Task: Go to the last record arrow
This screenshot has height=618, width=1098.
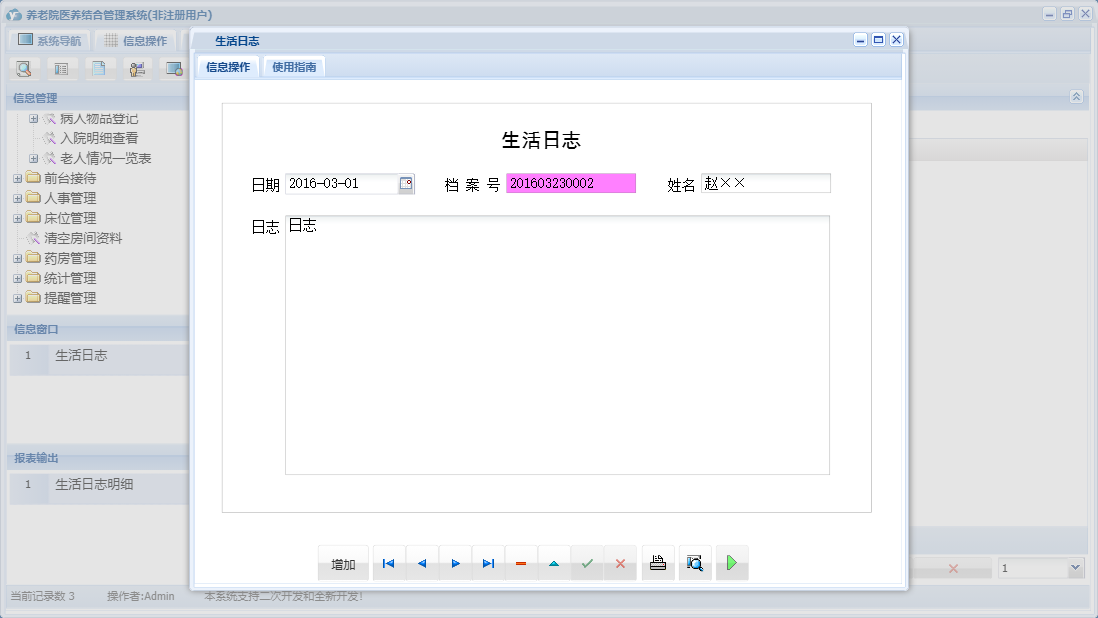Action: tap(488, 563)
